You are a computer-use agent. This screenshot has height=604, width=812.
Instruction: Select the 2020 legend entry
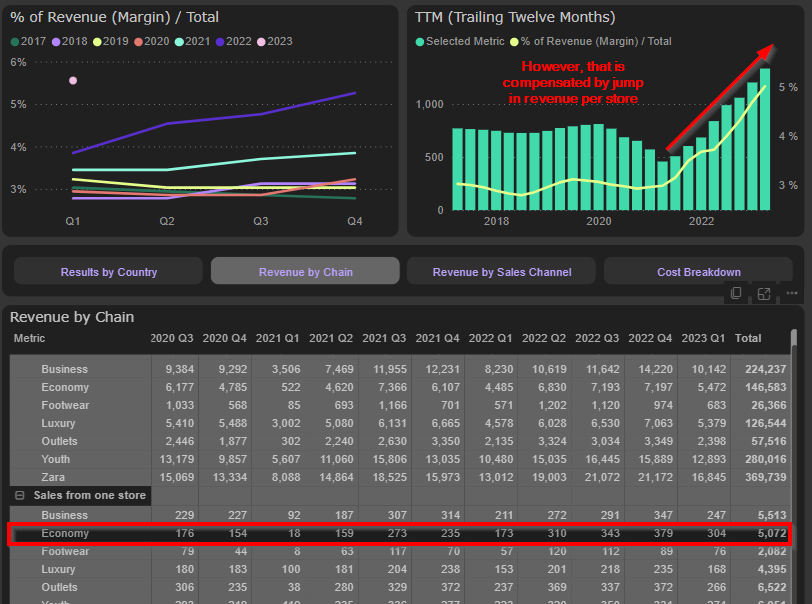click(x=138, y=41)
